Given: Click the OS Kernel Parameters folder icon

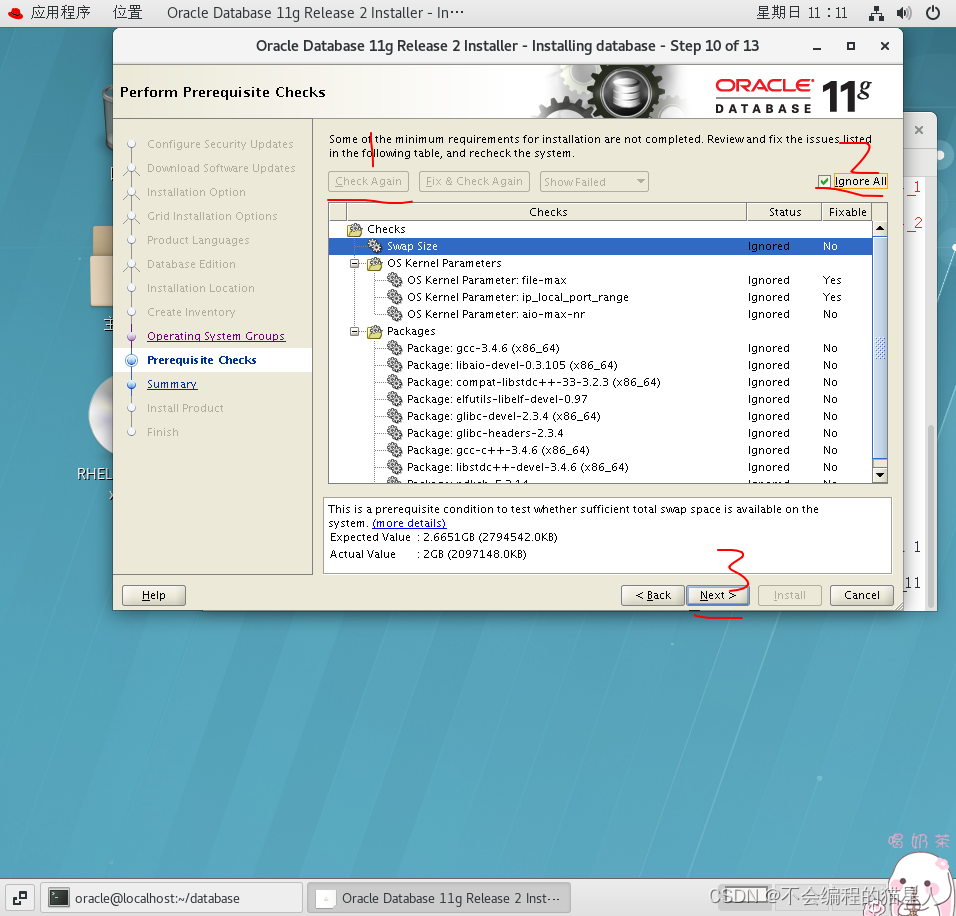Looking at the screenshot, I should 375,263.
